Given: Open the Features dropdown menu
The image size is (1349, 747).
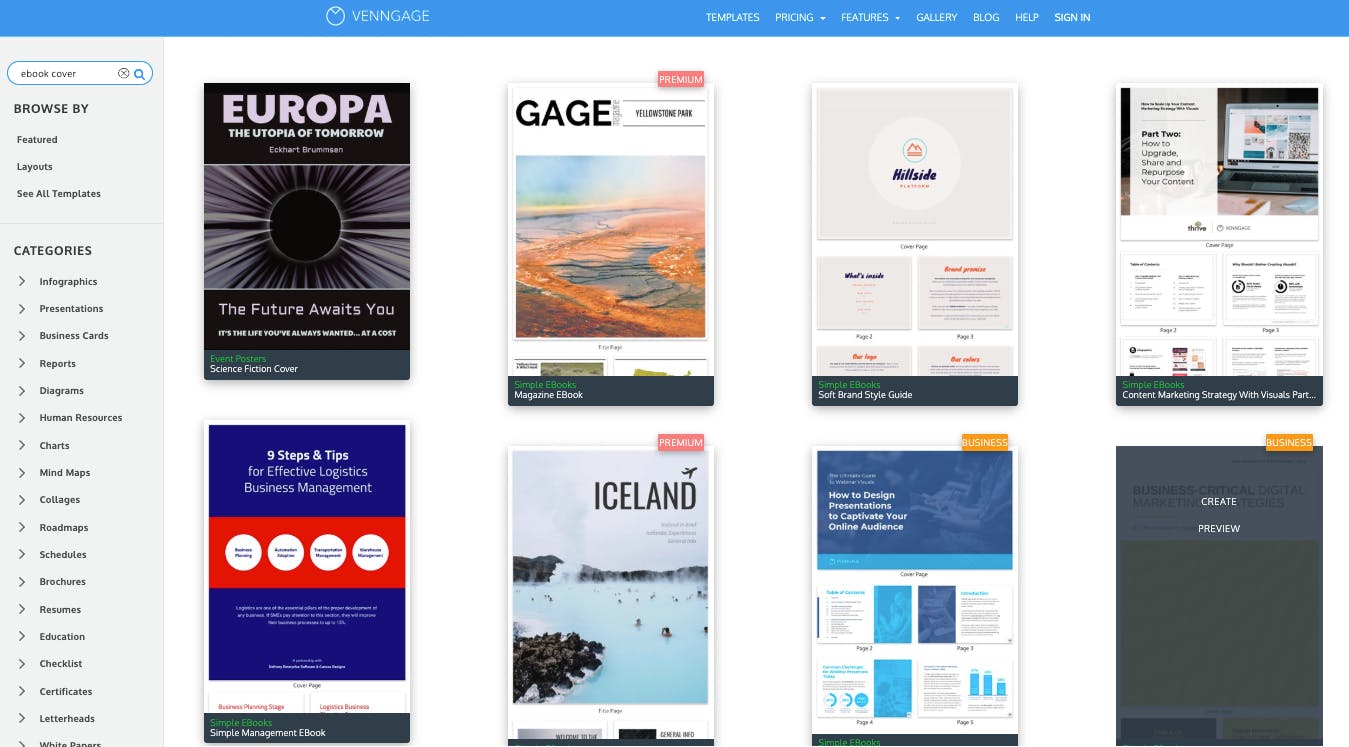Looking at the screenshot, I should tap(870, 18).
